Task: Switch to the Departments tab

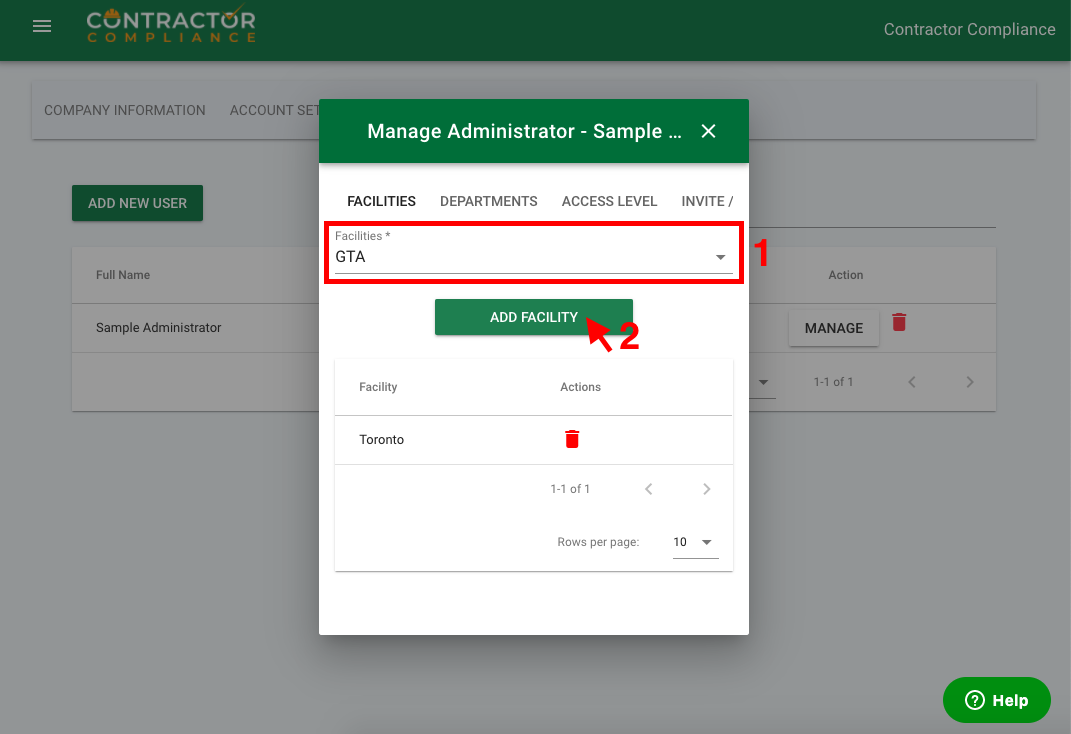Action: [x=488, y=201]
